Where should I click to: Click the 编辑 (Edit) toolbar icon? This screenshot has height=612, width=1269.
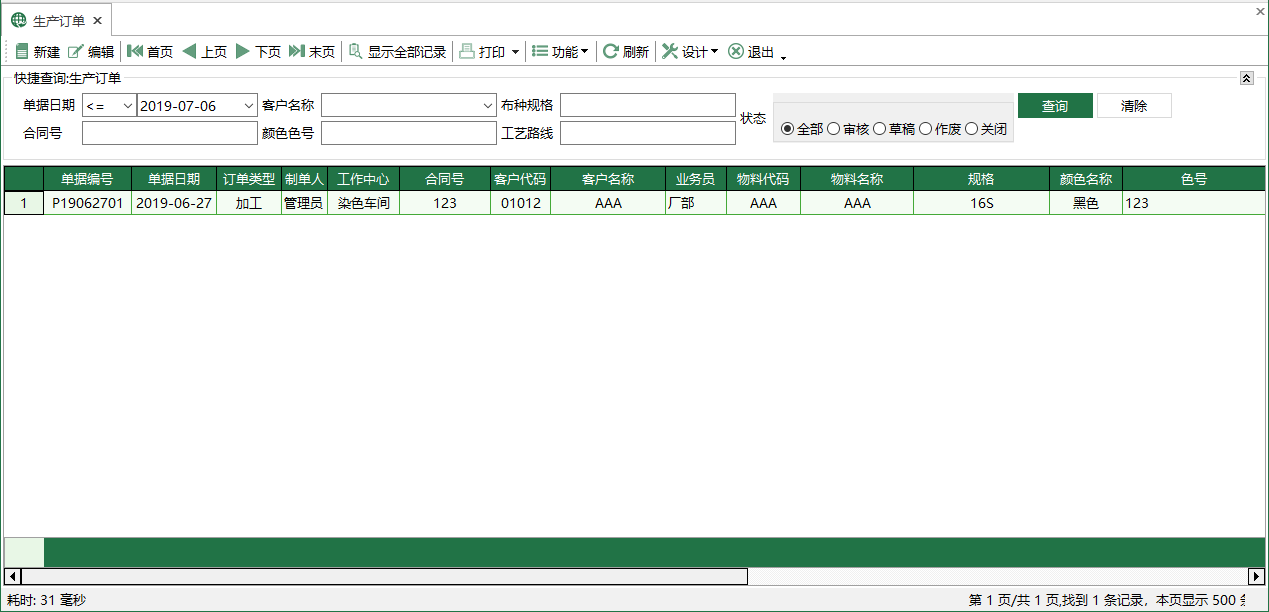(76, 52)
